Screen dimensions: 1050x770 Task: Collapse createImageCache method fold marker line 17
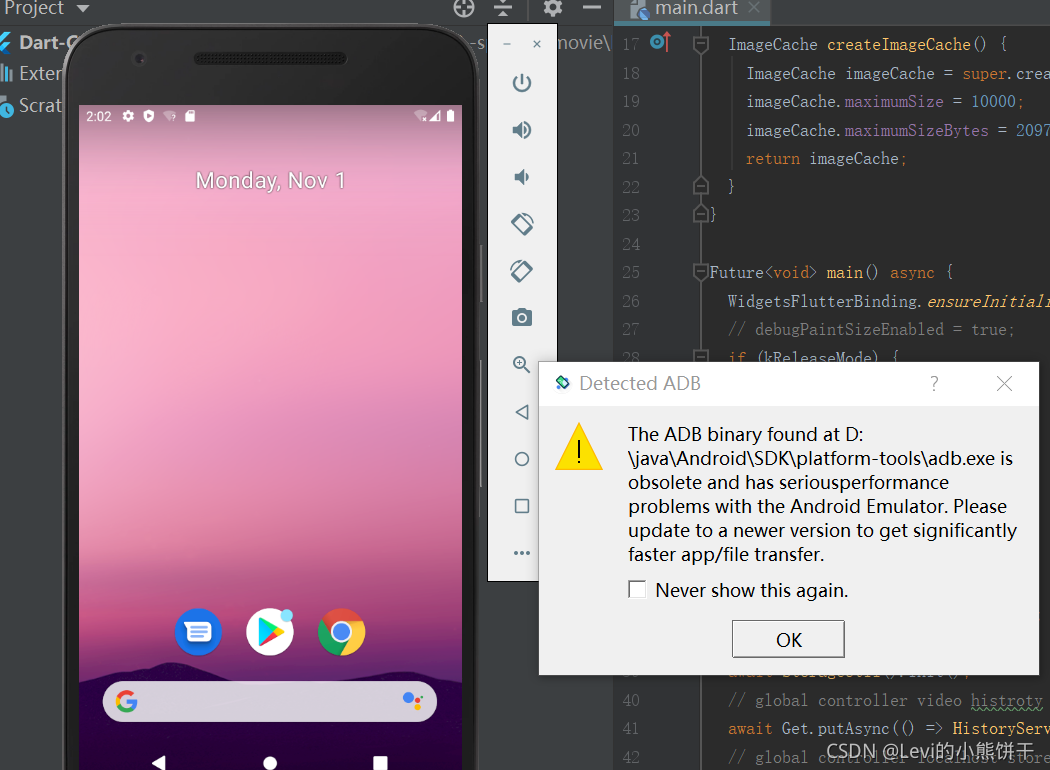pos(700,44)
